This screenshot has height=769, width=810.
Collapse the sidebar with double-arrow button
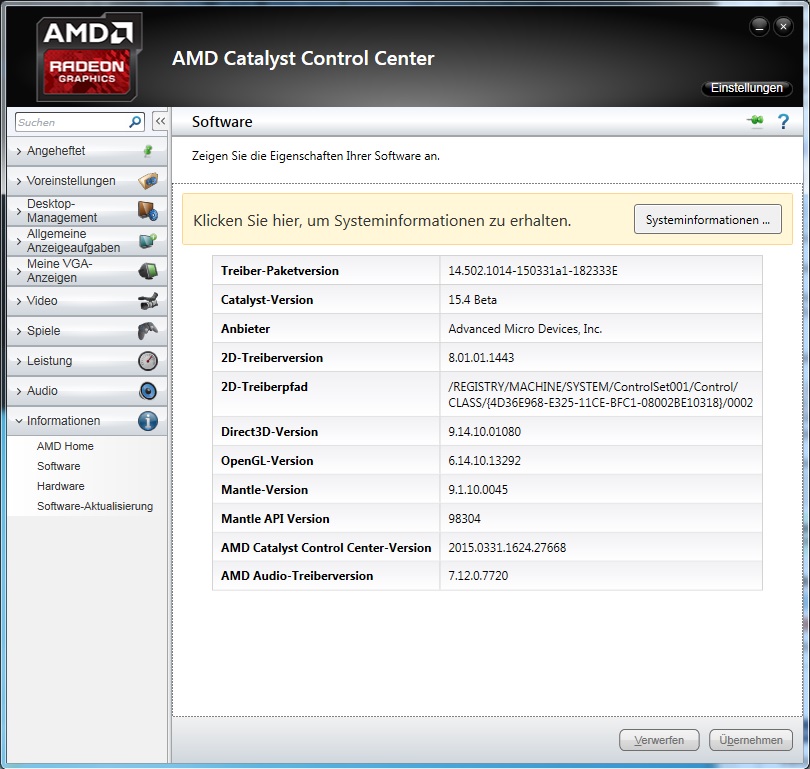(x=160, y=122)
